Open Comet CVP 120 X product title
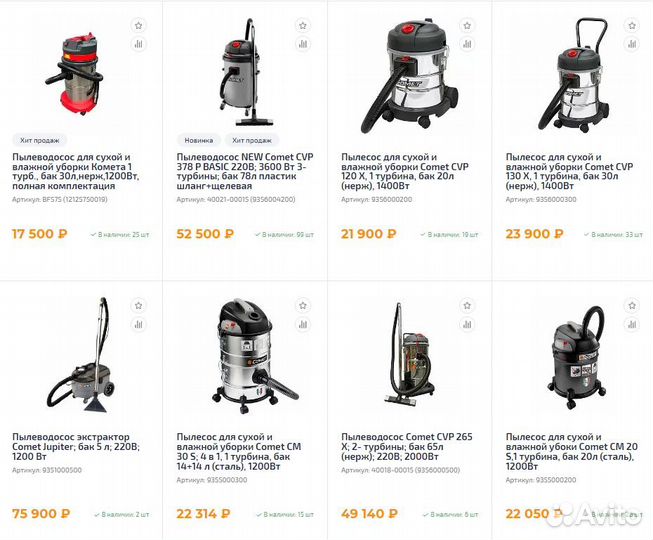The width and height of the screenshot is (653, 540). (x=405, y=171)
